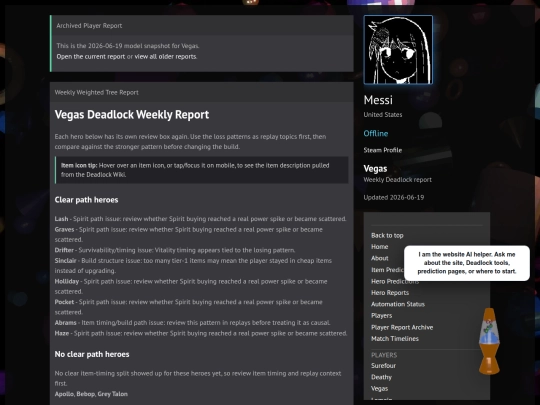Click the Drifter hero entry text
The height and width of the screenshot is (405, 540).
pos(175,250)
